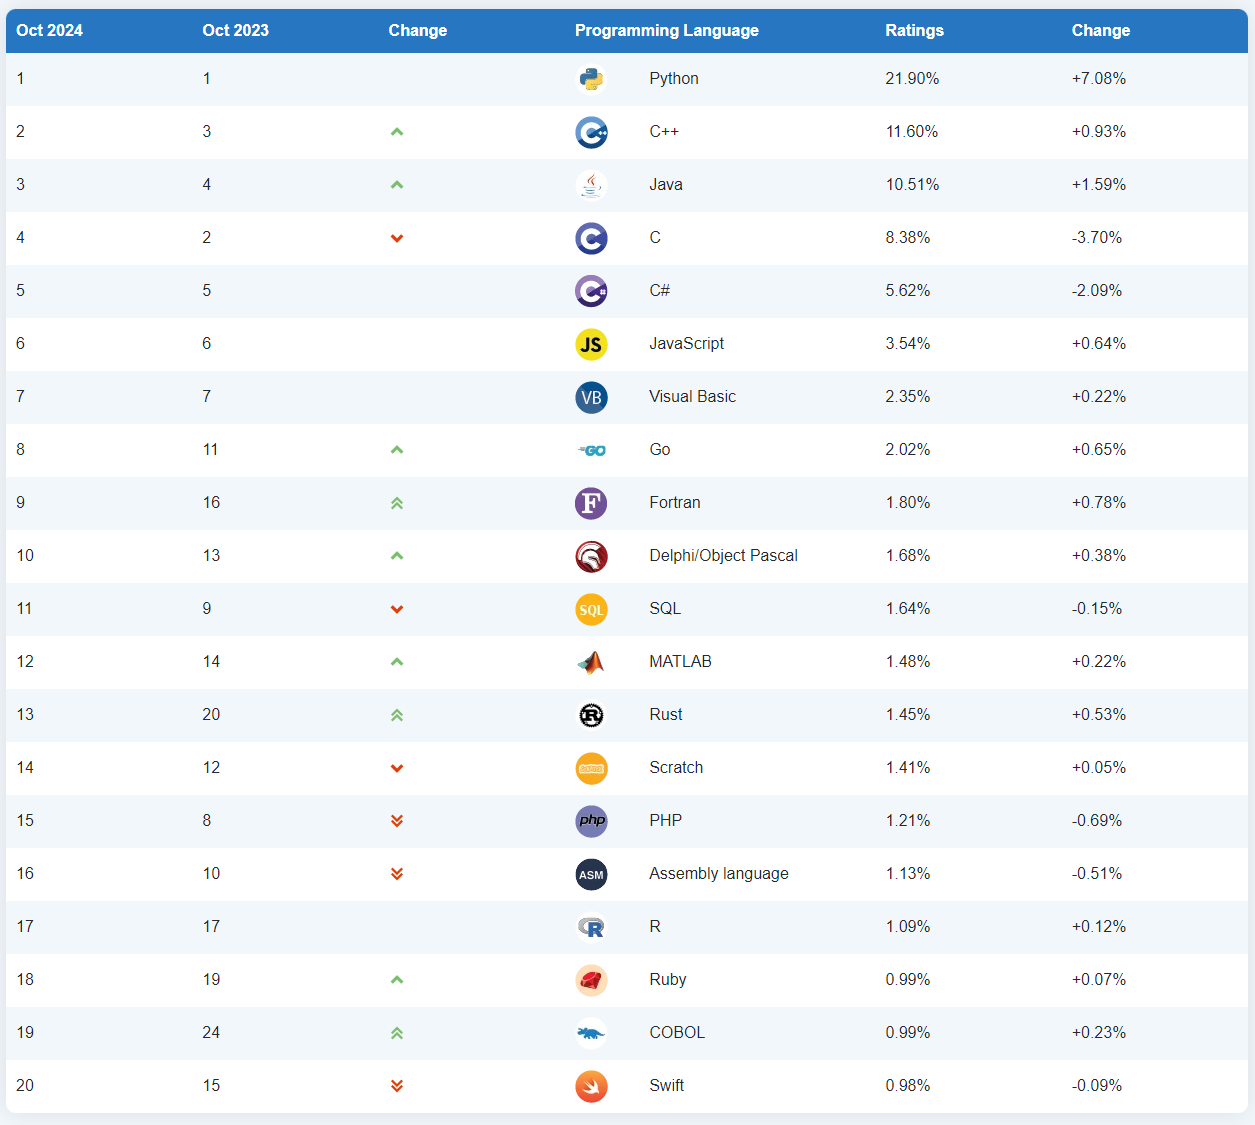This screenshot has width=1255, height=1125.
Task: Click the Java coffee cup icon
Action: click(591, 185)
